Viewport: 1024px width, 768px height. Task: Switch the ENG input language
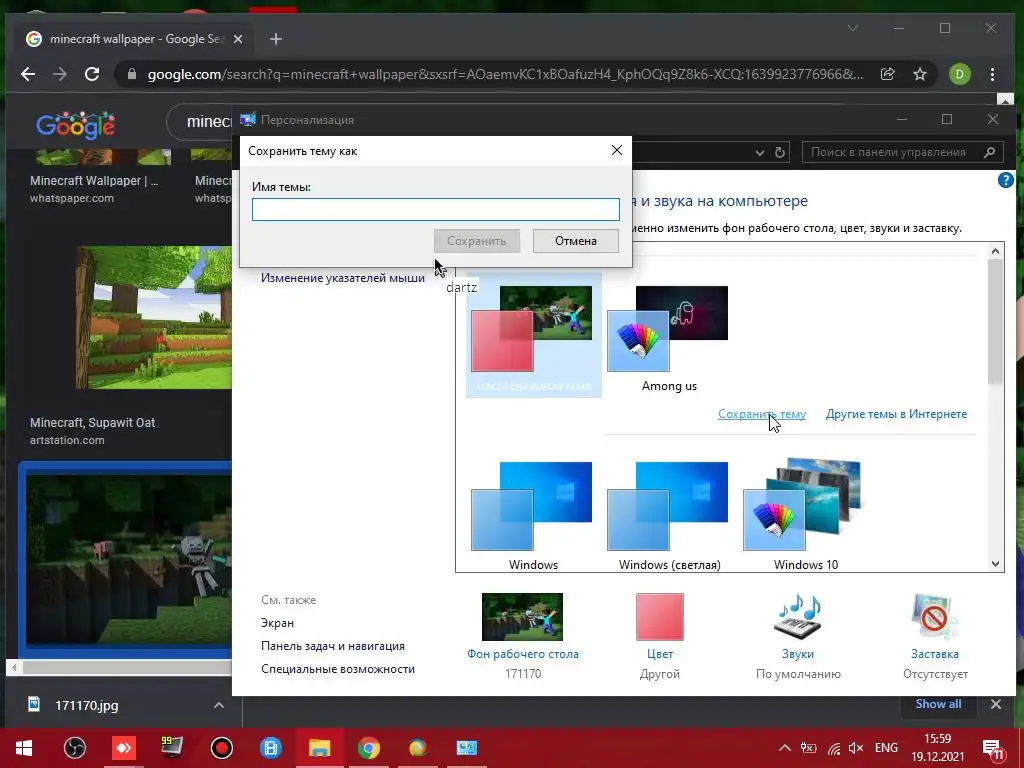886,748
